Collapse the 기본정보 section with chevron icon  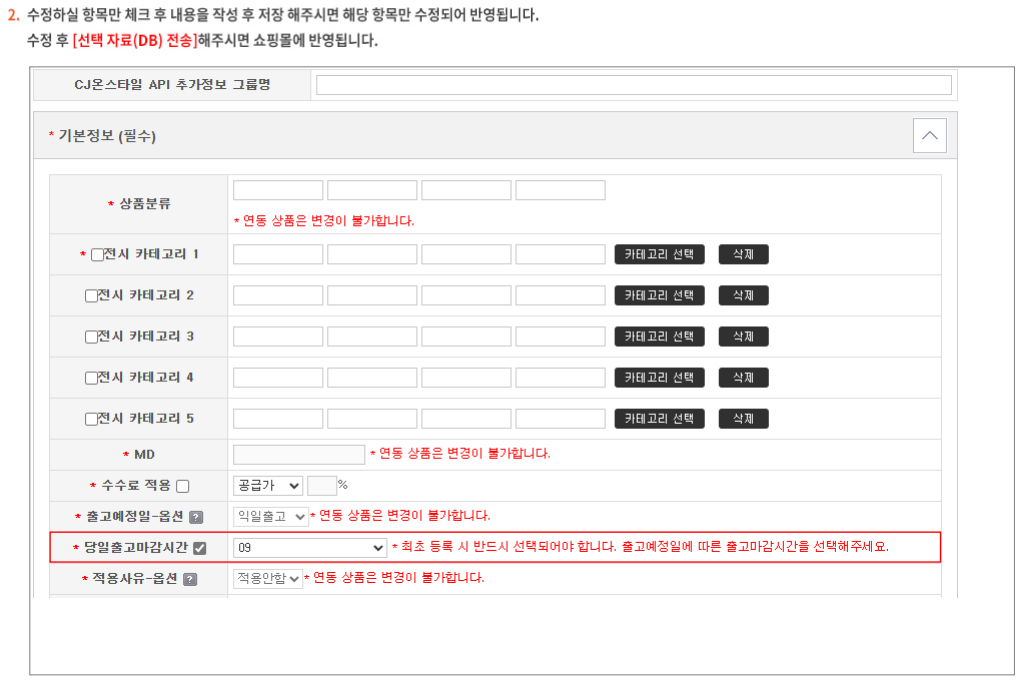(929, 135)
